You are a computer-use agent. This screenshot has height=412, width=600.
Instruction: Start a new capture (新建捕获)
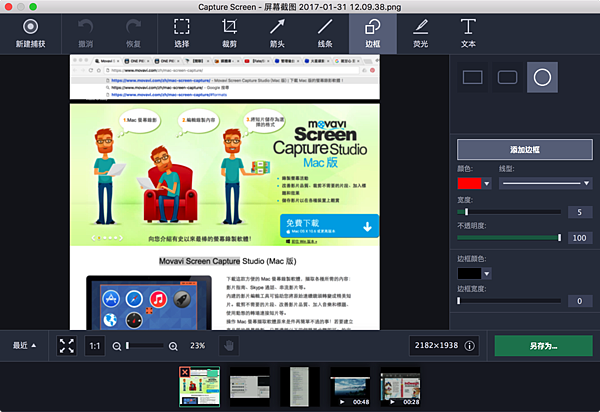pyautogui.click(x=31, y=34)
